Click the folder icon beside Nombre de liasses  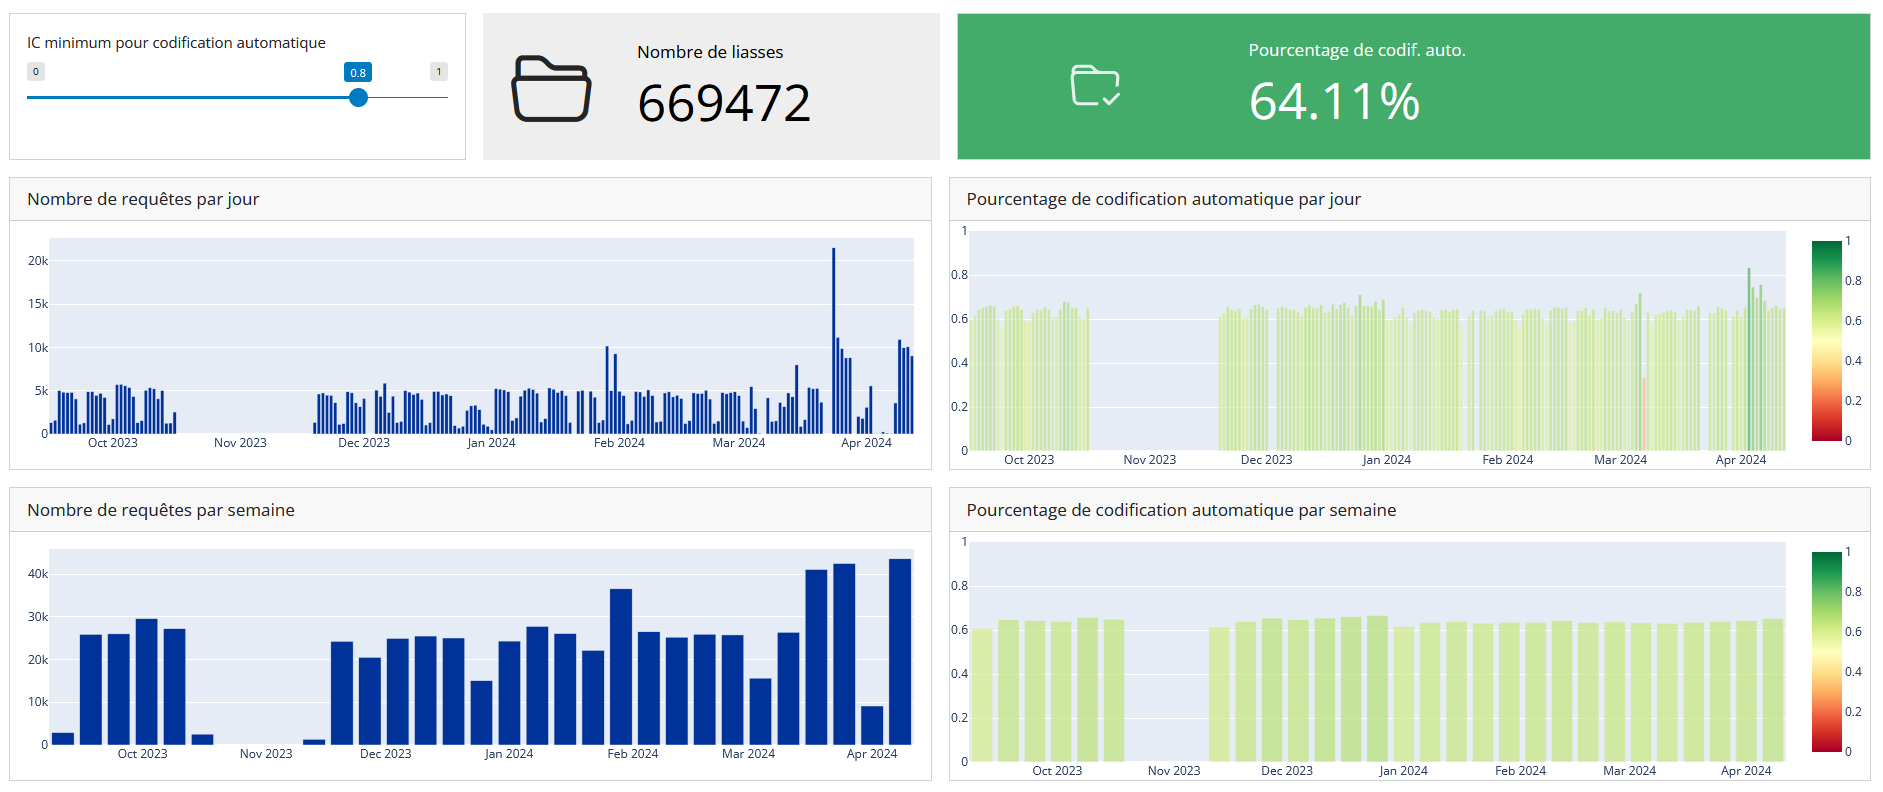click(551, 88)
